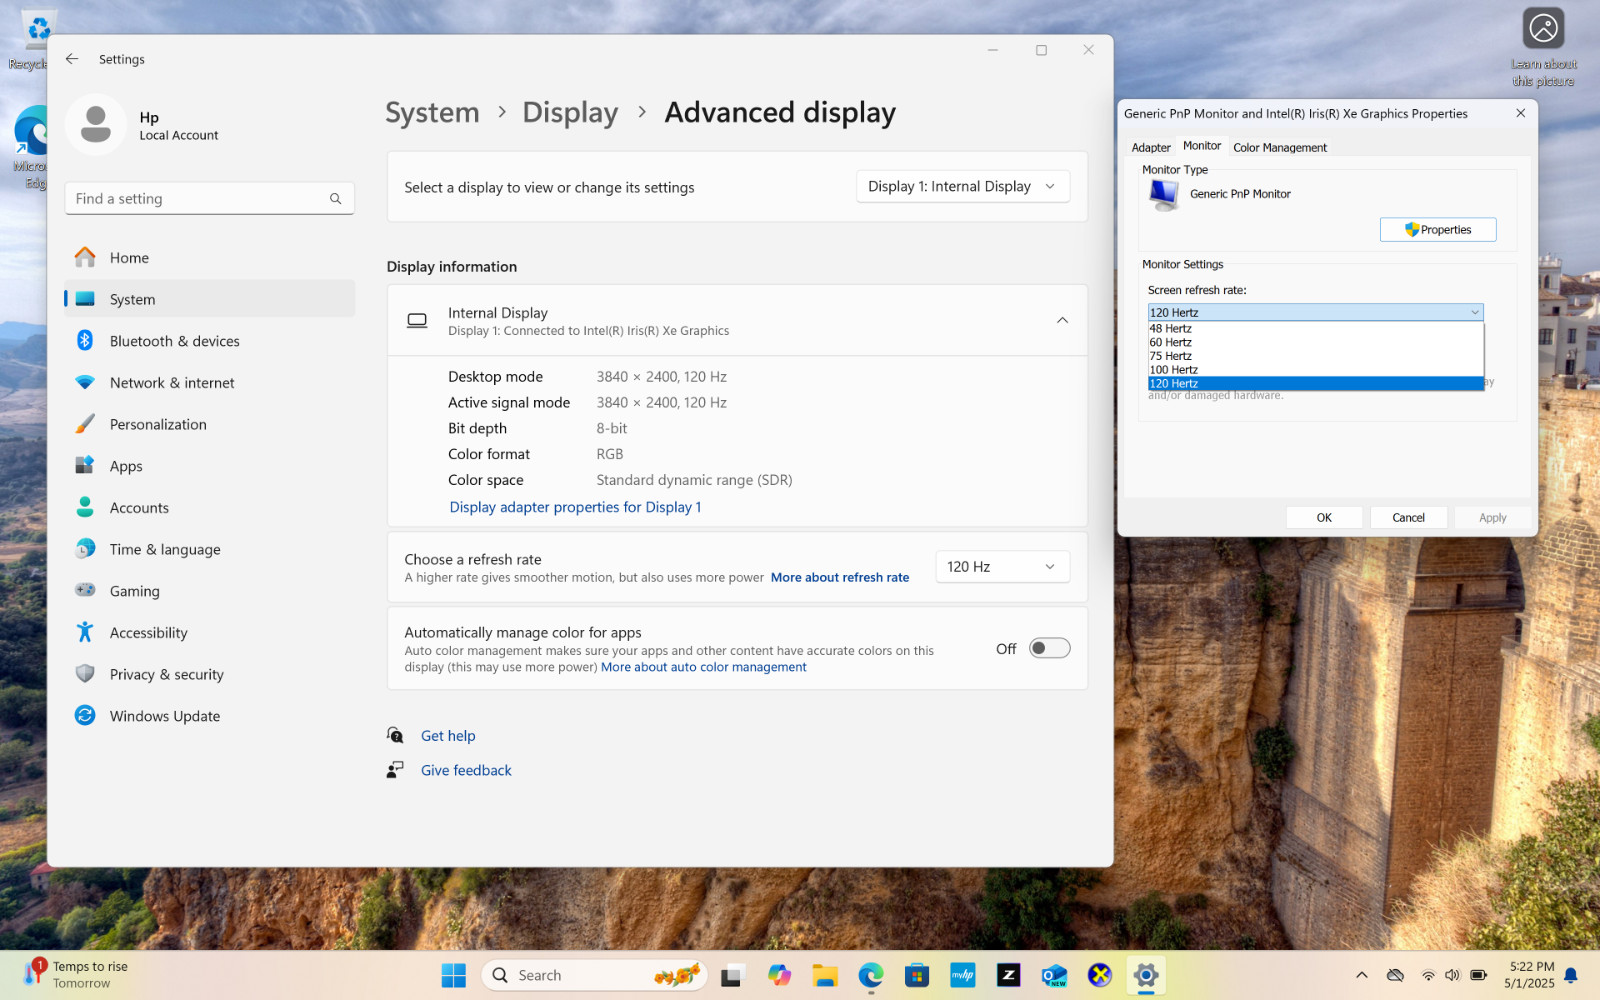The height and width of the screenshot is (1000, 1600).
Task: Switch to the Adapter tab
Action: [x=1151, y=147]
